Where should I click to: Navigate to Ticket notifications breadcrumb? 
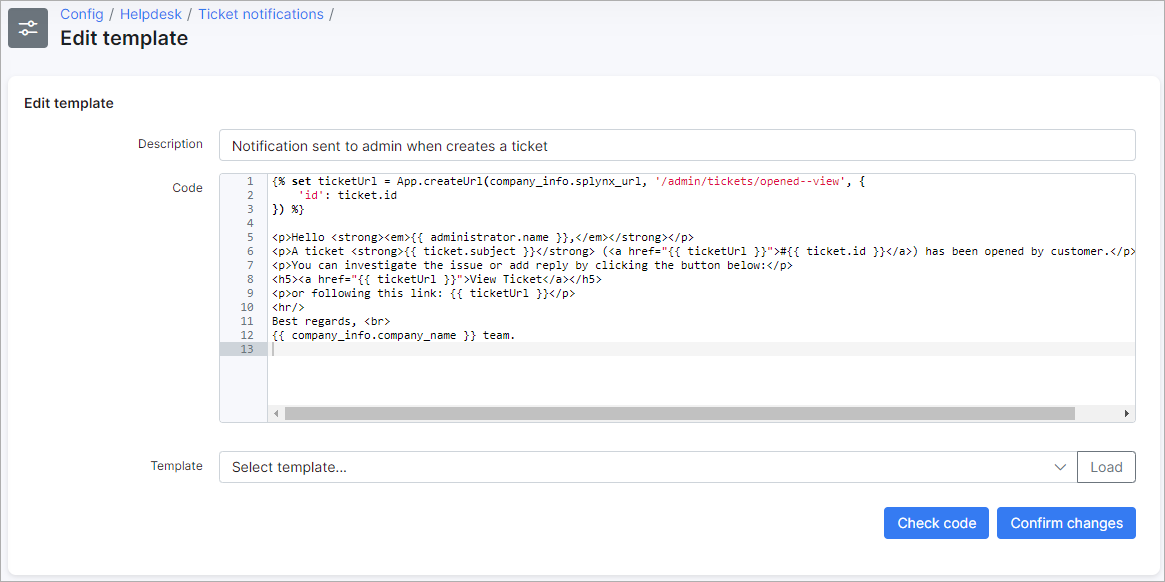(x=260, y=14)
